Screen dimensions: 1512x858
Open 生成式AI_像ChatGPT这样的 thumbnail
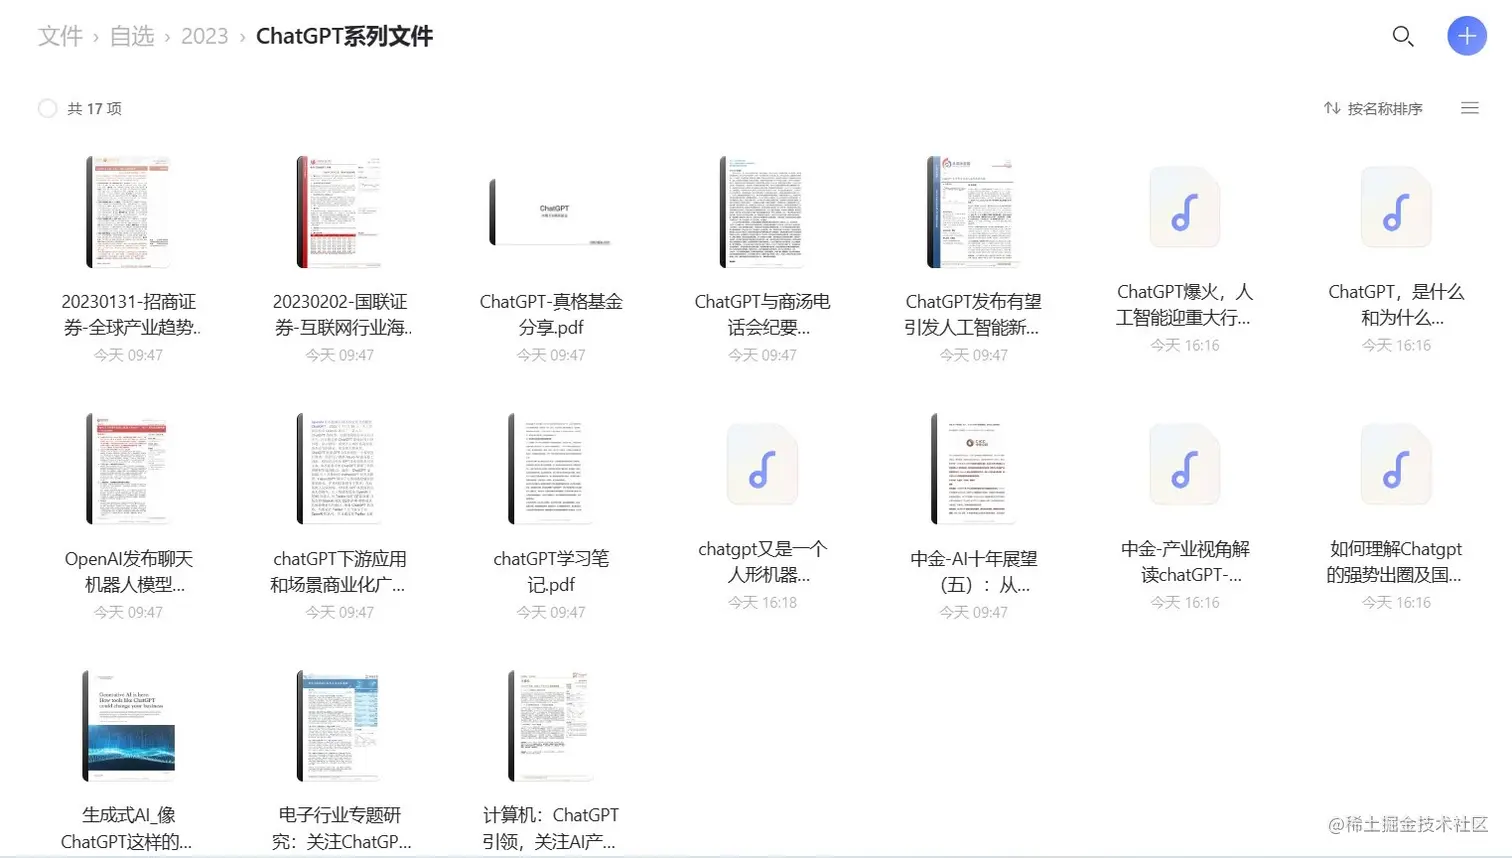128,726
